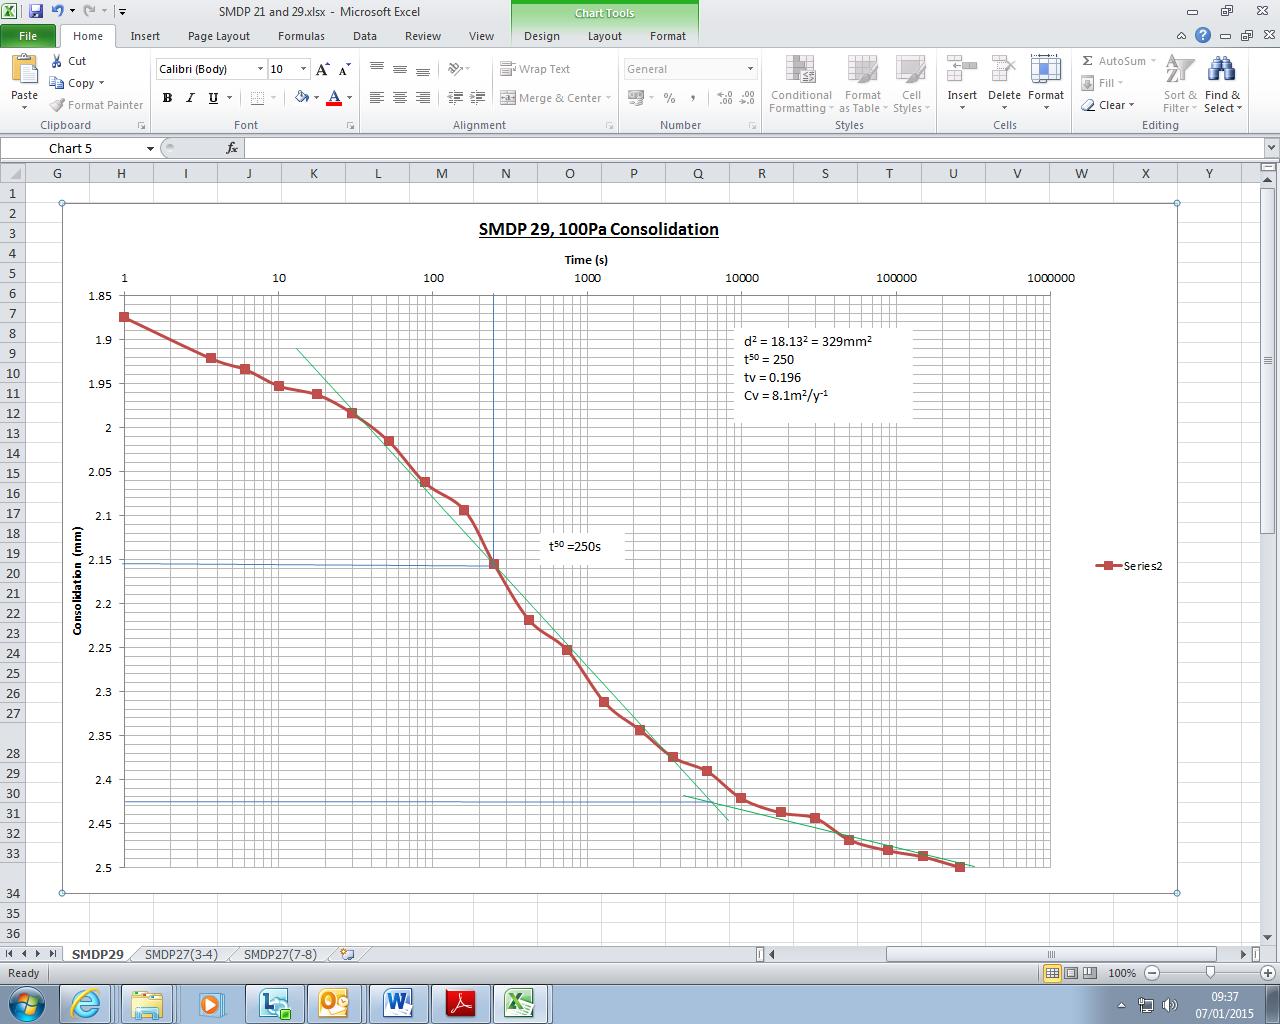1280x1024 pixels.
Task: Adjust the zoom level slider
Action: pos(1210,973)
